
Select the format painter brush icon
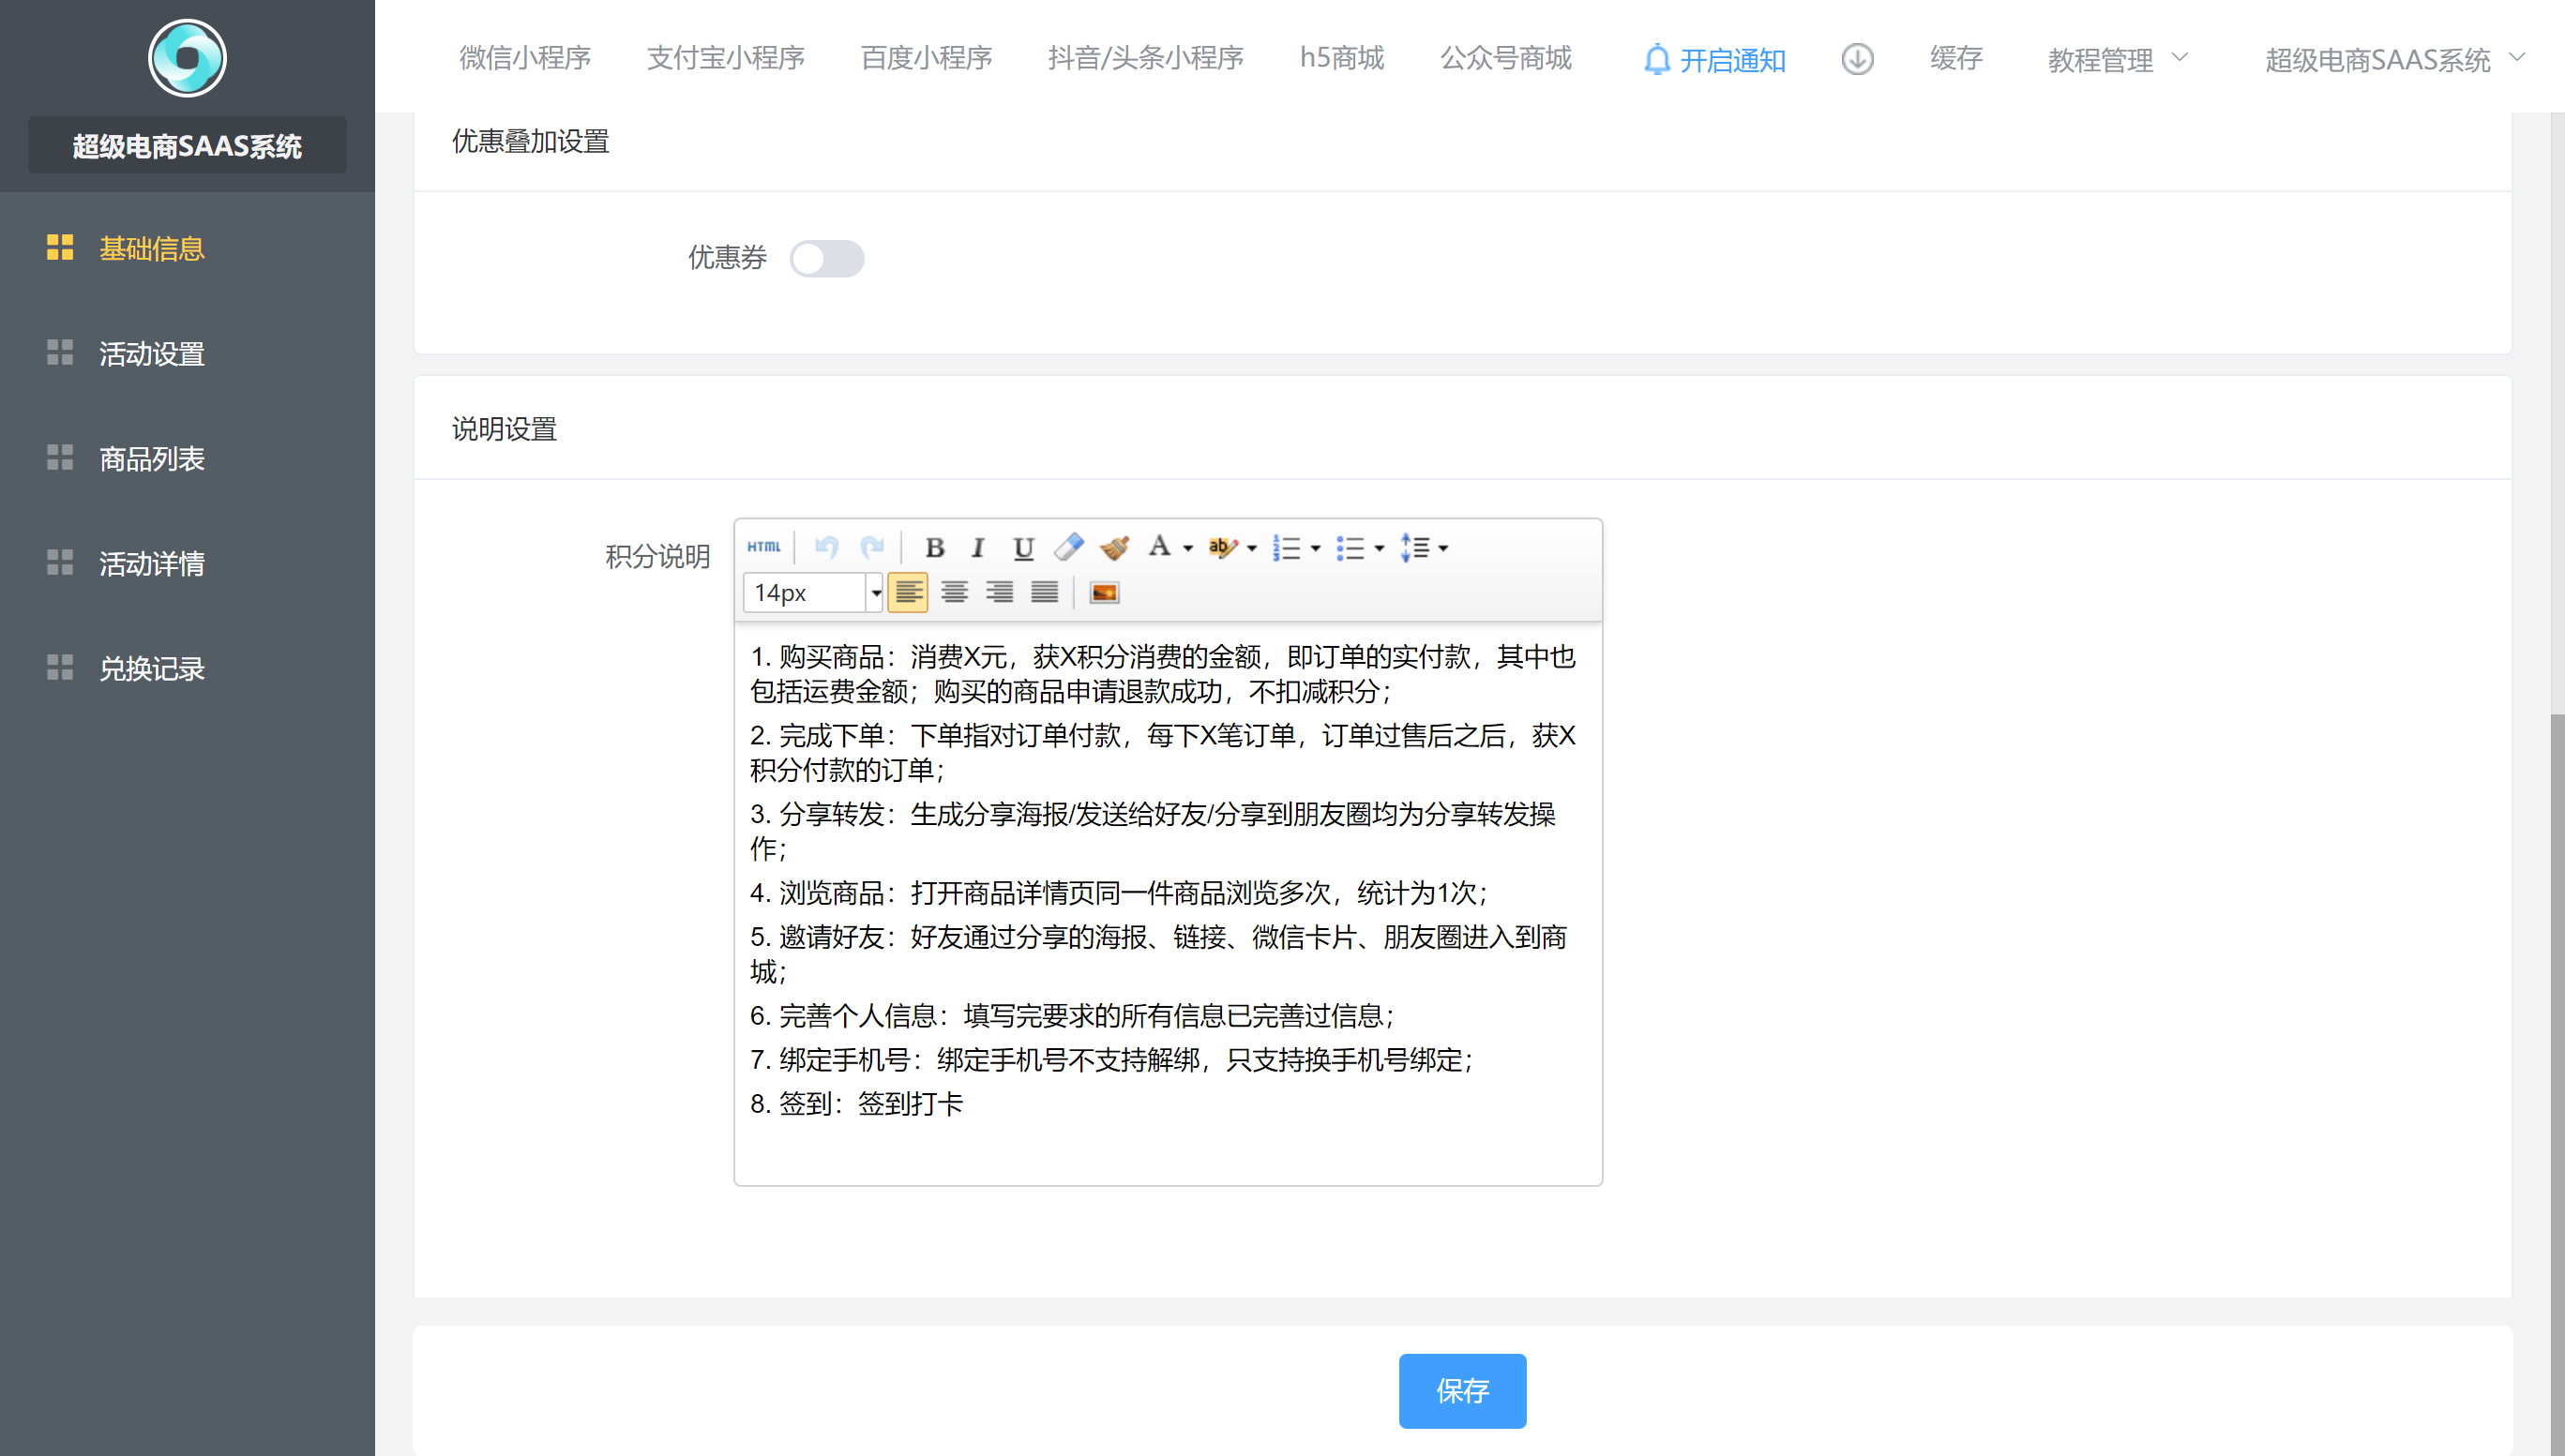coord(1114,547)
